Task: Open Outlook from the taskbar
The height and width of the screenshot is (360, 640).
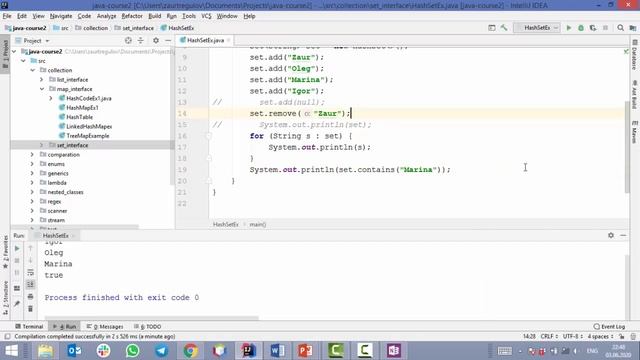Action: [74, 351]
